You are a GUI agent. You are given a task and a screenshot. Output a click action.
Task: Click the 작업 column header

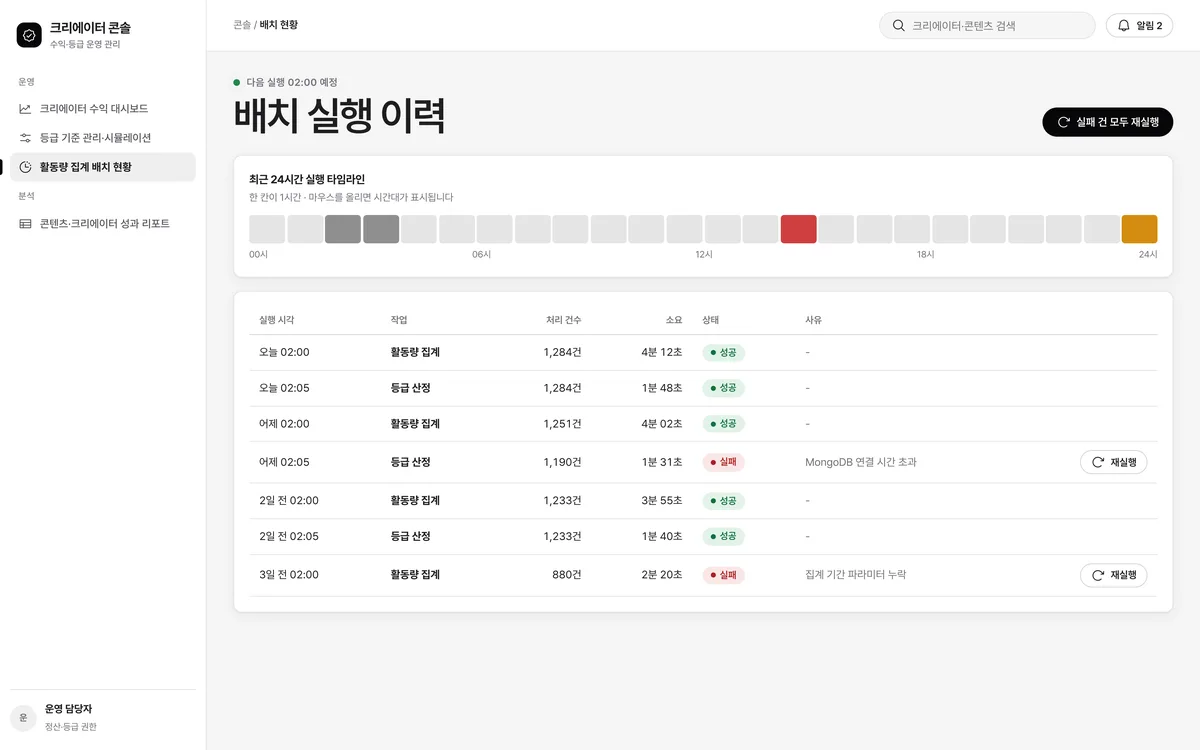coord(399,320)
